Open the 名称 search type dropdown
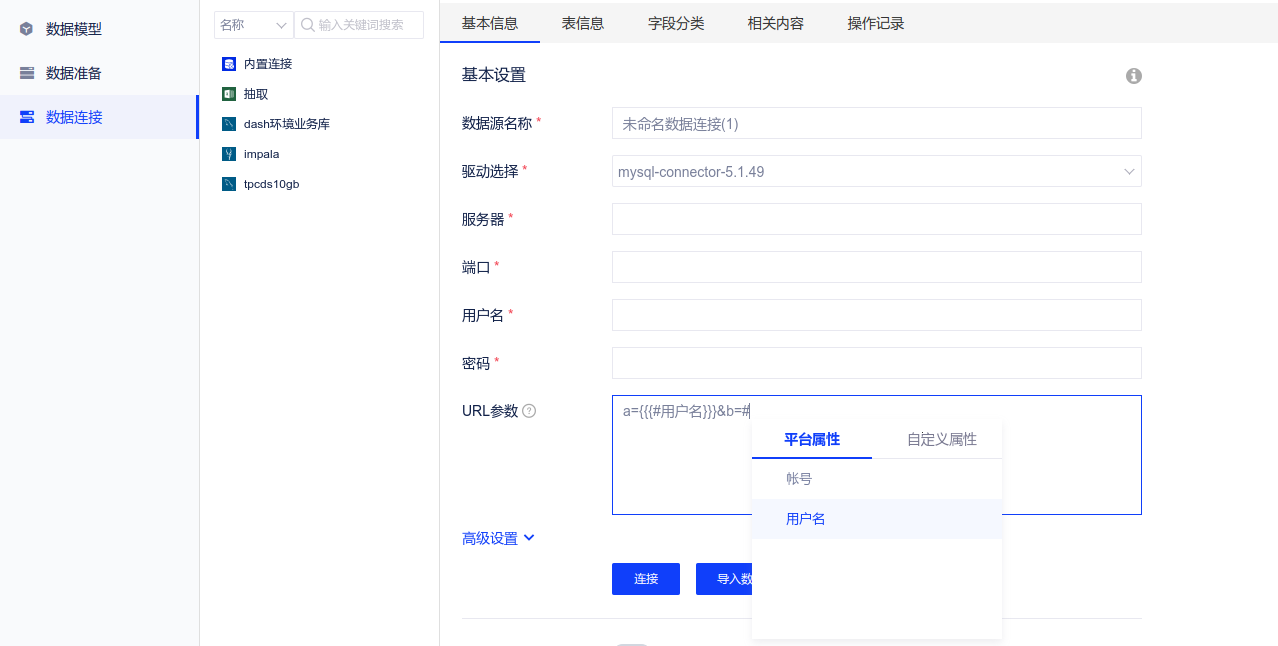 (254, 25)
